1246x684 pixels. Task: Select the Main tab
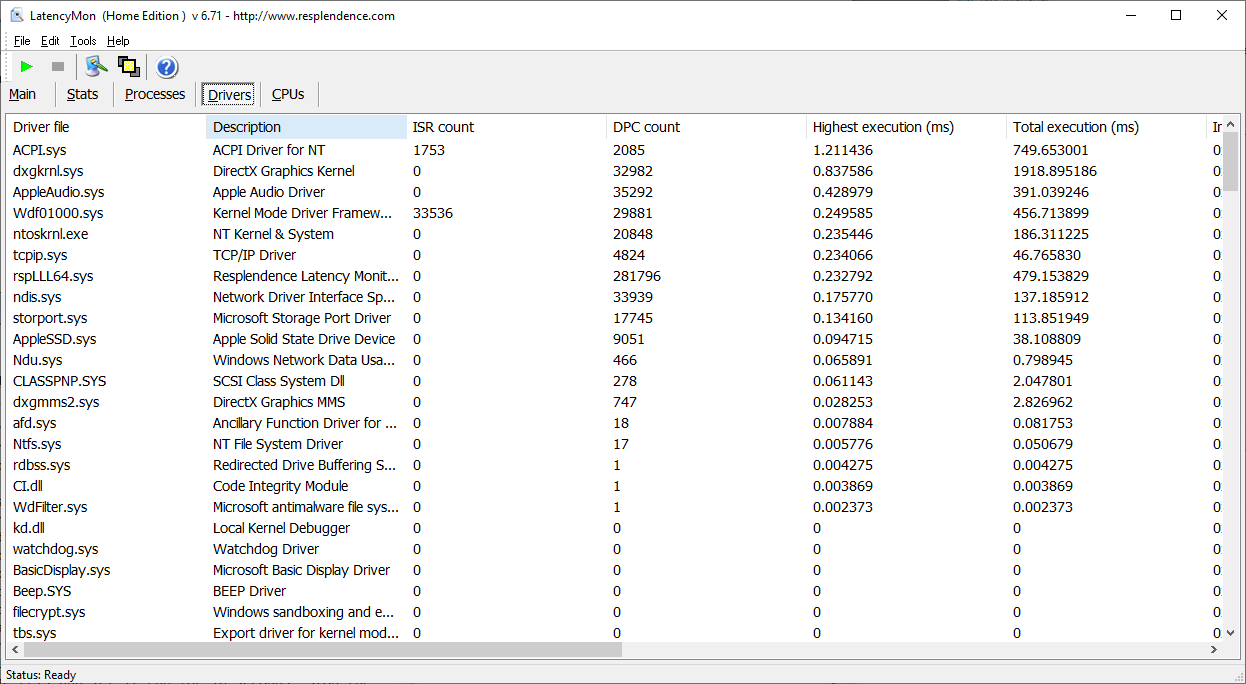(22, 94)
